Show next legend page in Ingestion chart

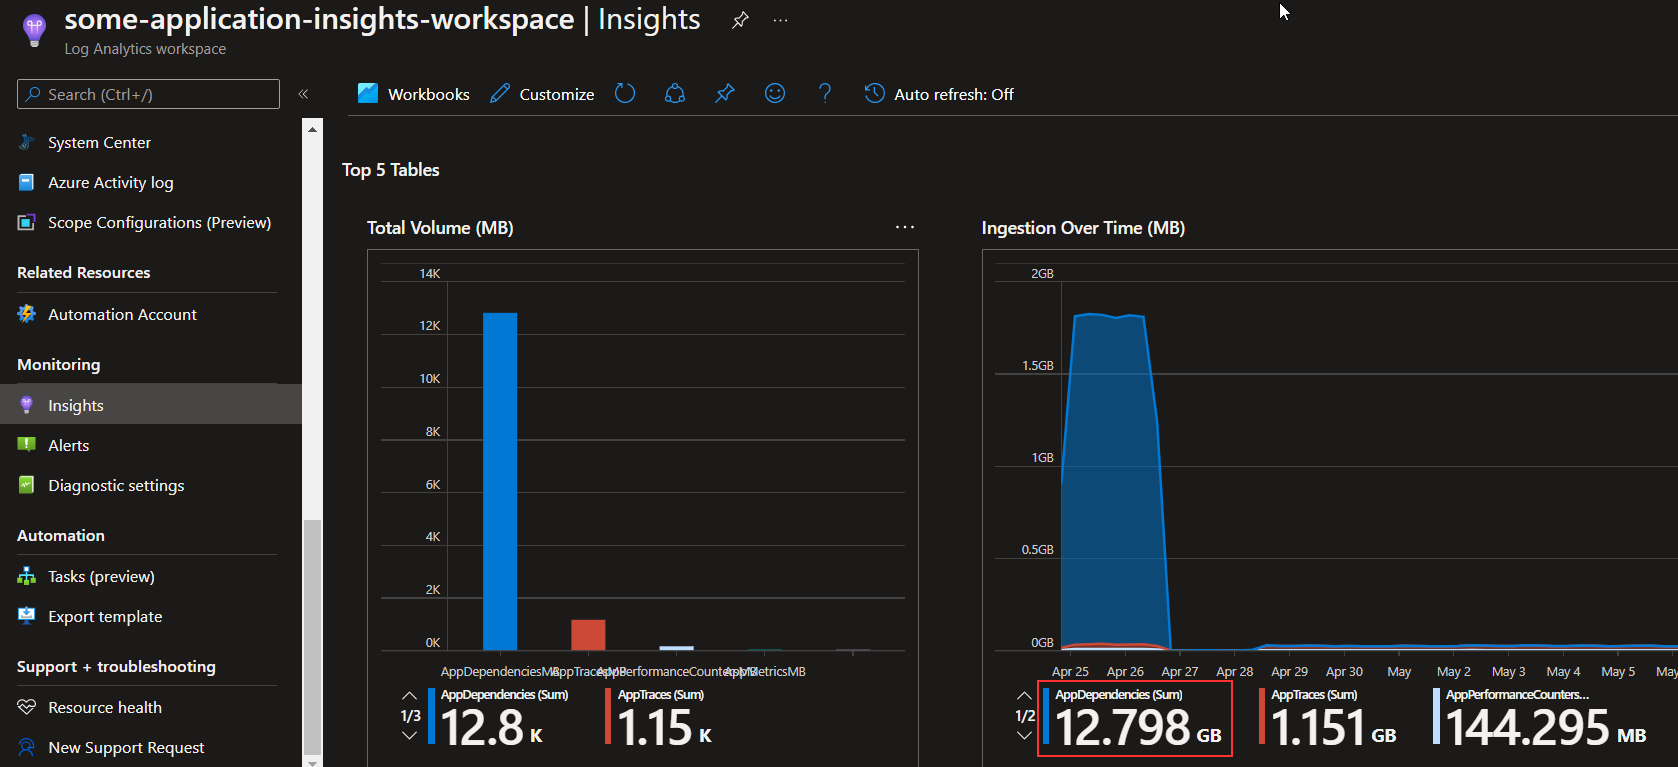point(1024,736)
